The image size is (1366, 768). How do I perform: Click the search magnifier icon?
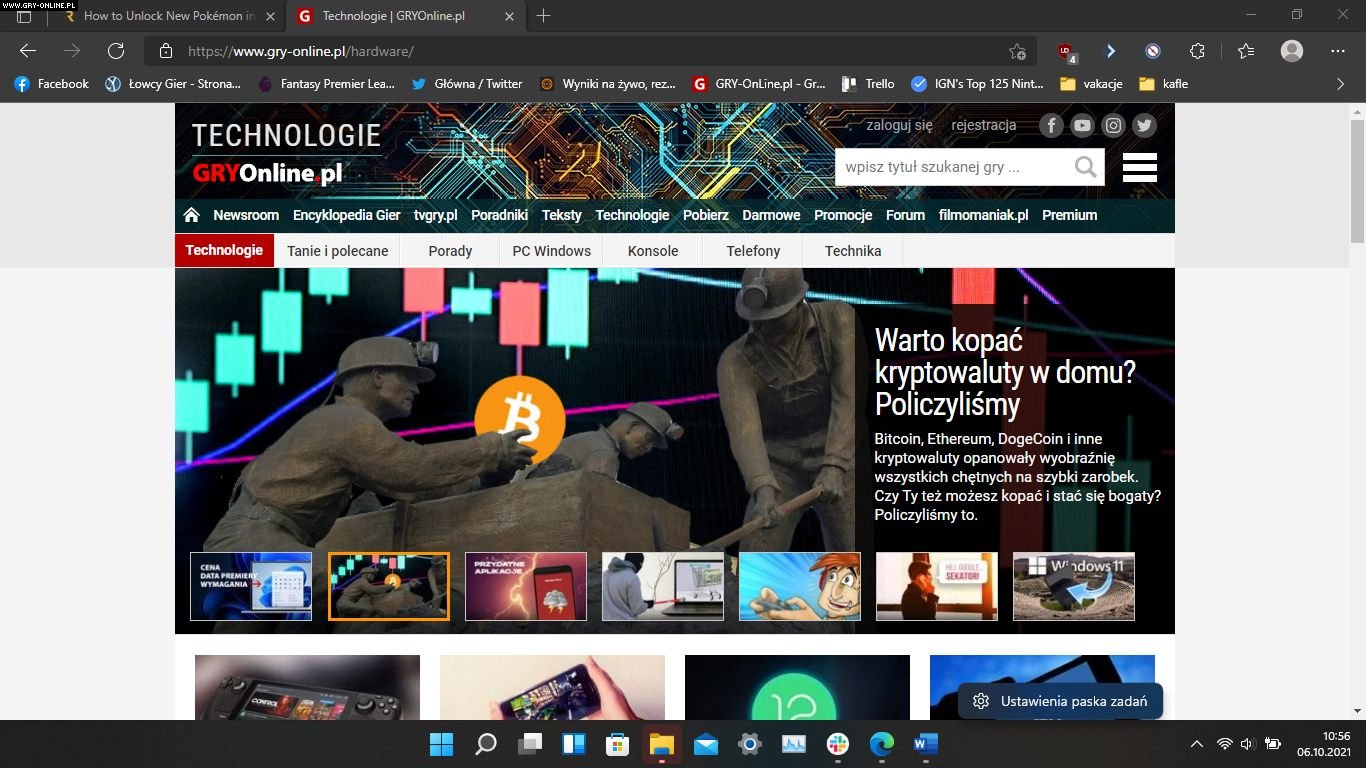pyautogui.click(x=1085, y=167)
